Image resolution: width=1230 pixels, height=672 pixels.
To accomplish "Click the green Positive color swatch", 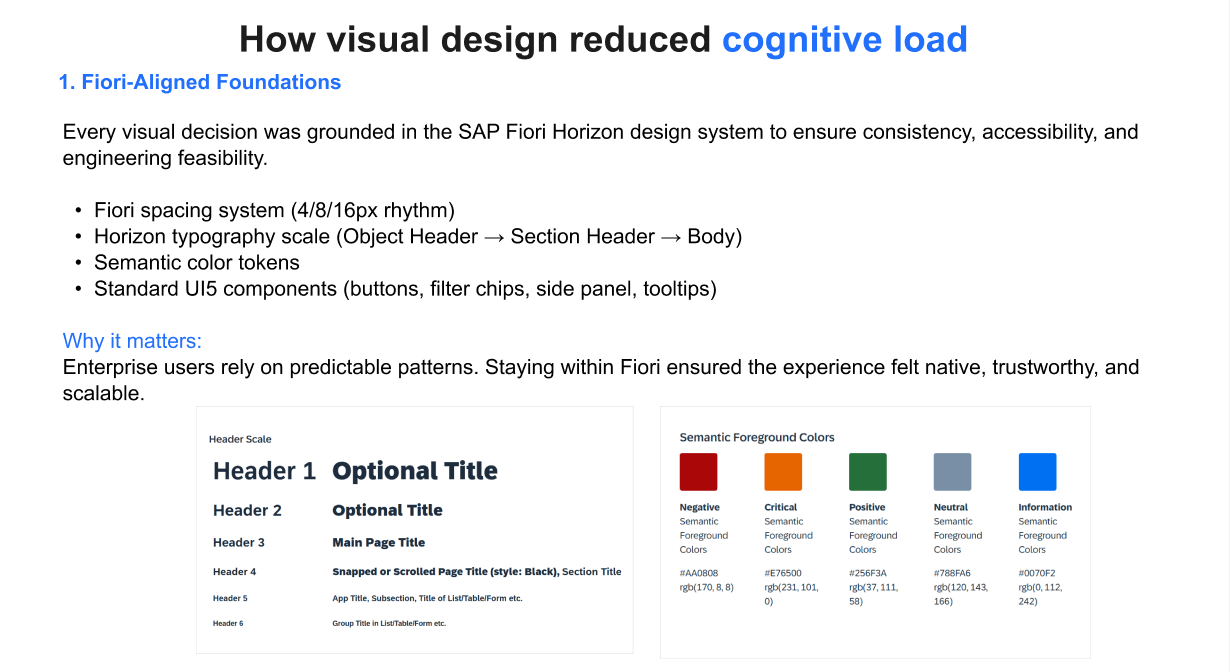I will click(868, 472).
